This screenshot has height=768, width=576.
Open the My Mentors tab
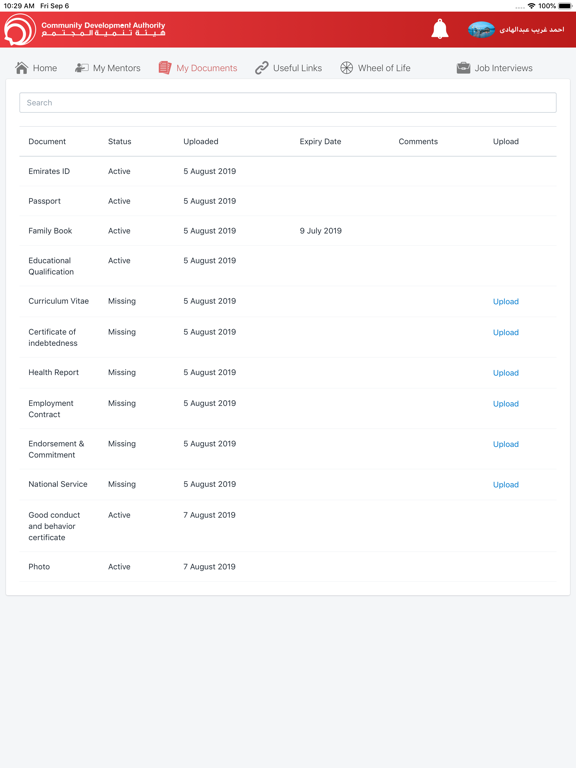click(x=107, y=68)
